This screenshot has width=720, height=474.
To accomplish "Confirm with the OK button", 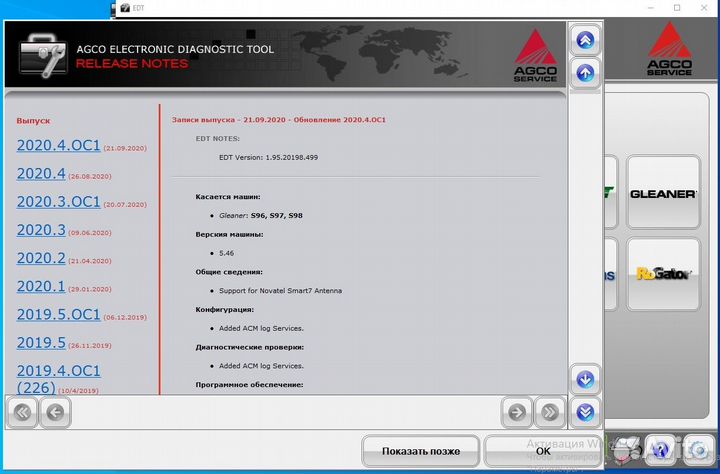I will click(x=542, y=451).
